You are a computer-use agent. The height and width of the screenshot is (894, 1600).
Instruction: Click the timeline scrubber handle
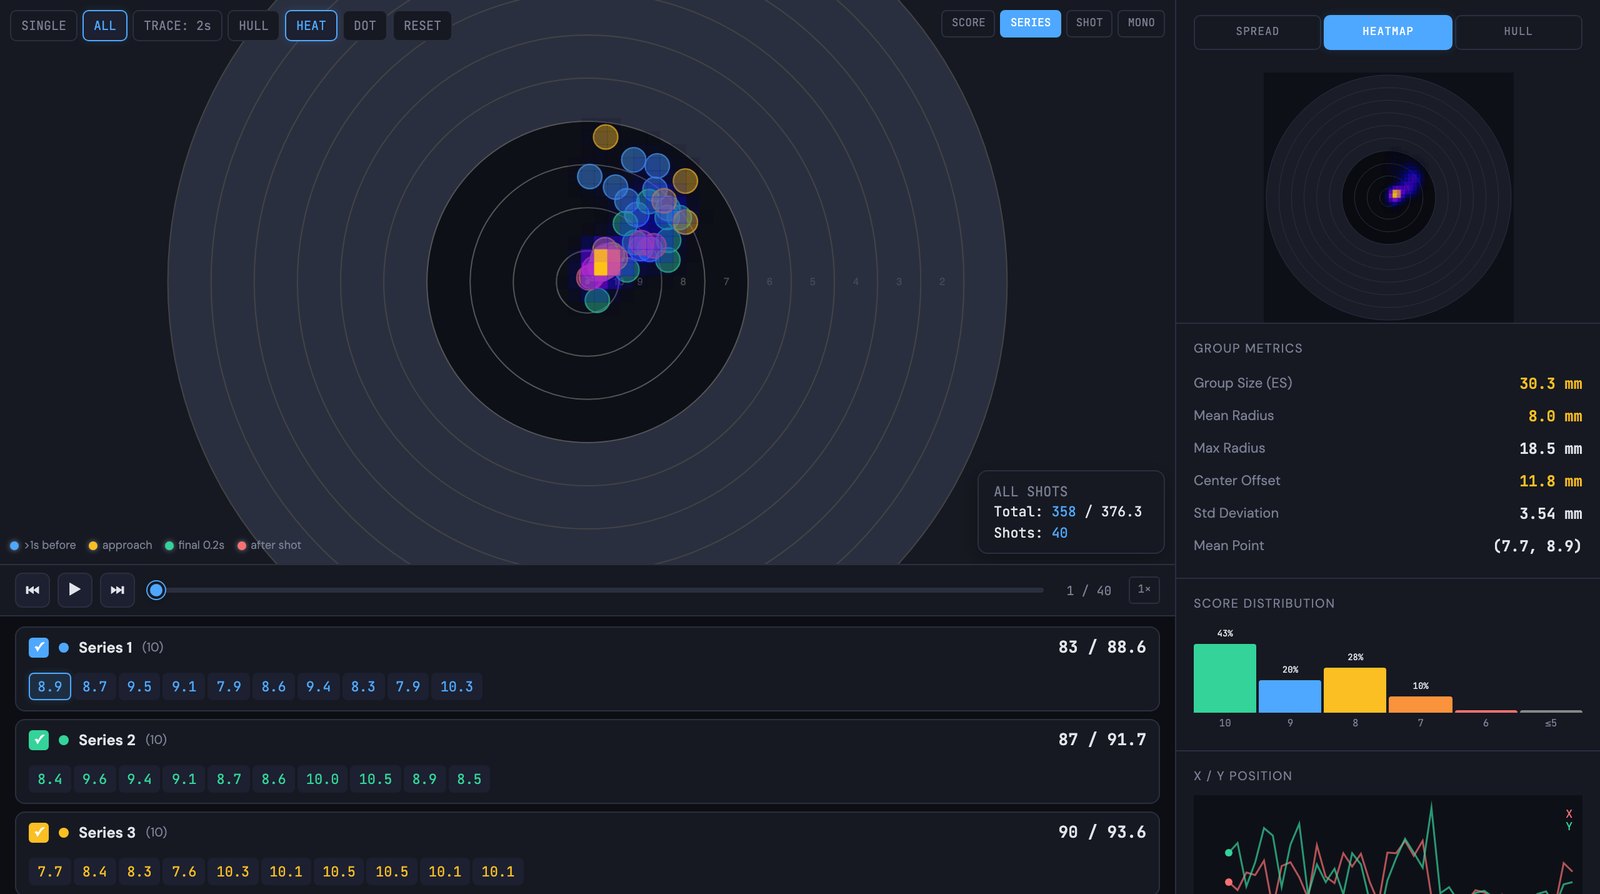click(156, 590)
